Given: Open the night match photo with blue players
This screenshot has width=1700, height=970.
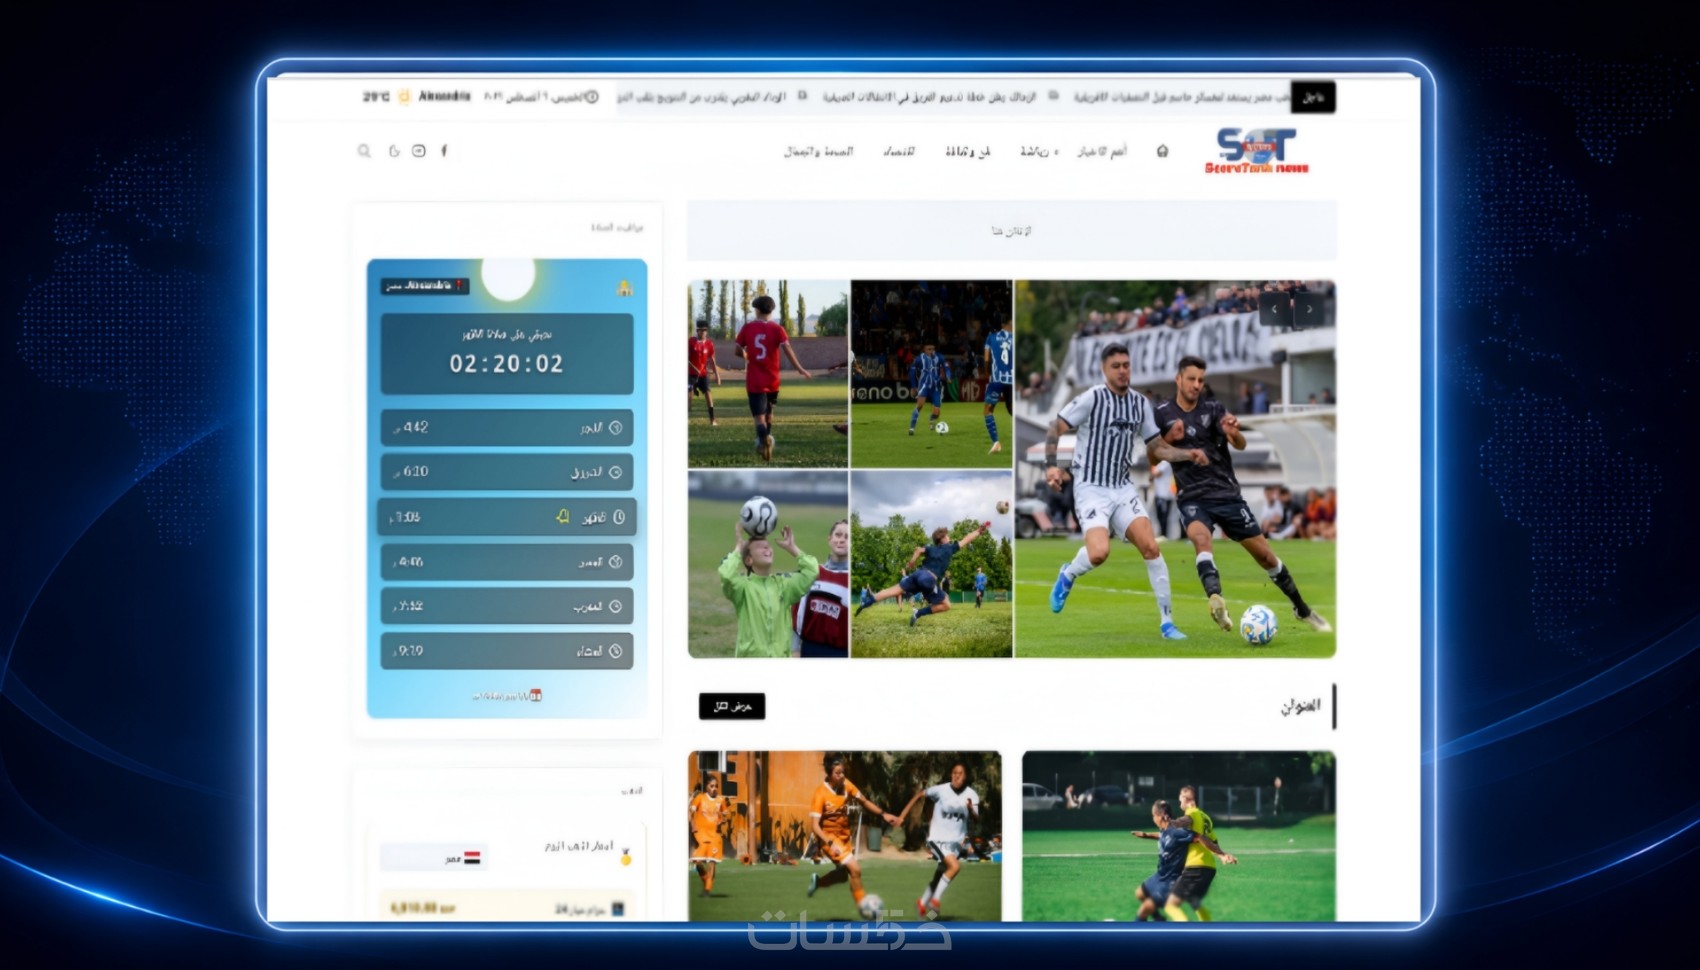Looking at the screenshot, I should [x=931, y=374].
